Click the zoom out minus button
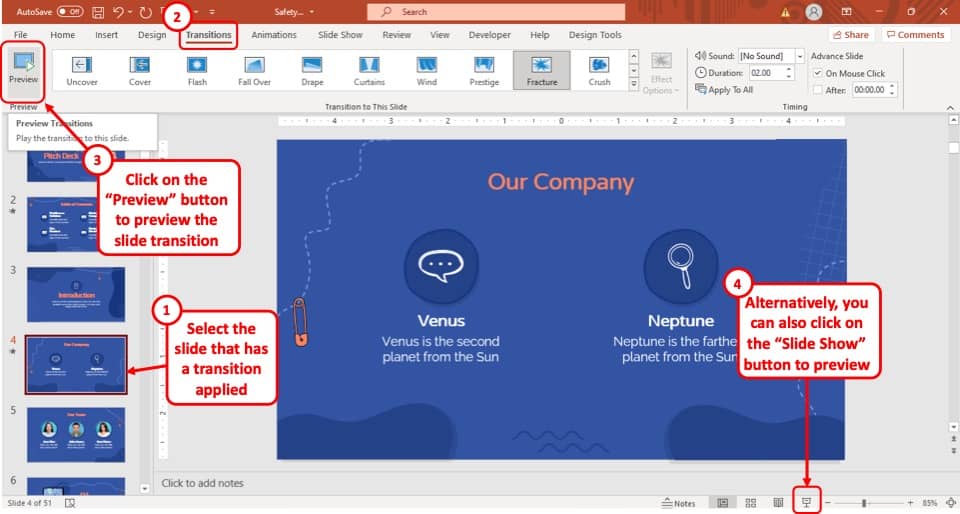The width and height of the screenshot is (960, 514). tap(828, 503)
